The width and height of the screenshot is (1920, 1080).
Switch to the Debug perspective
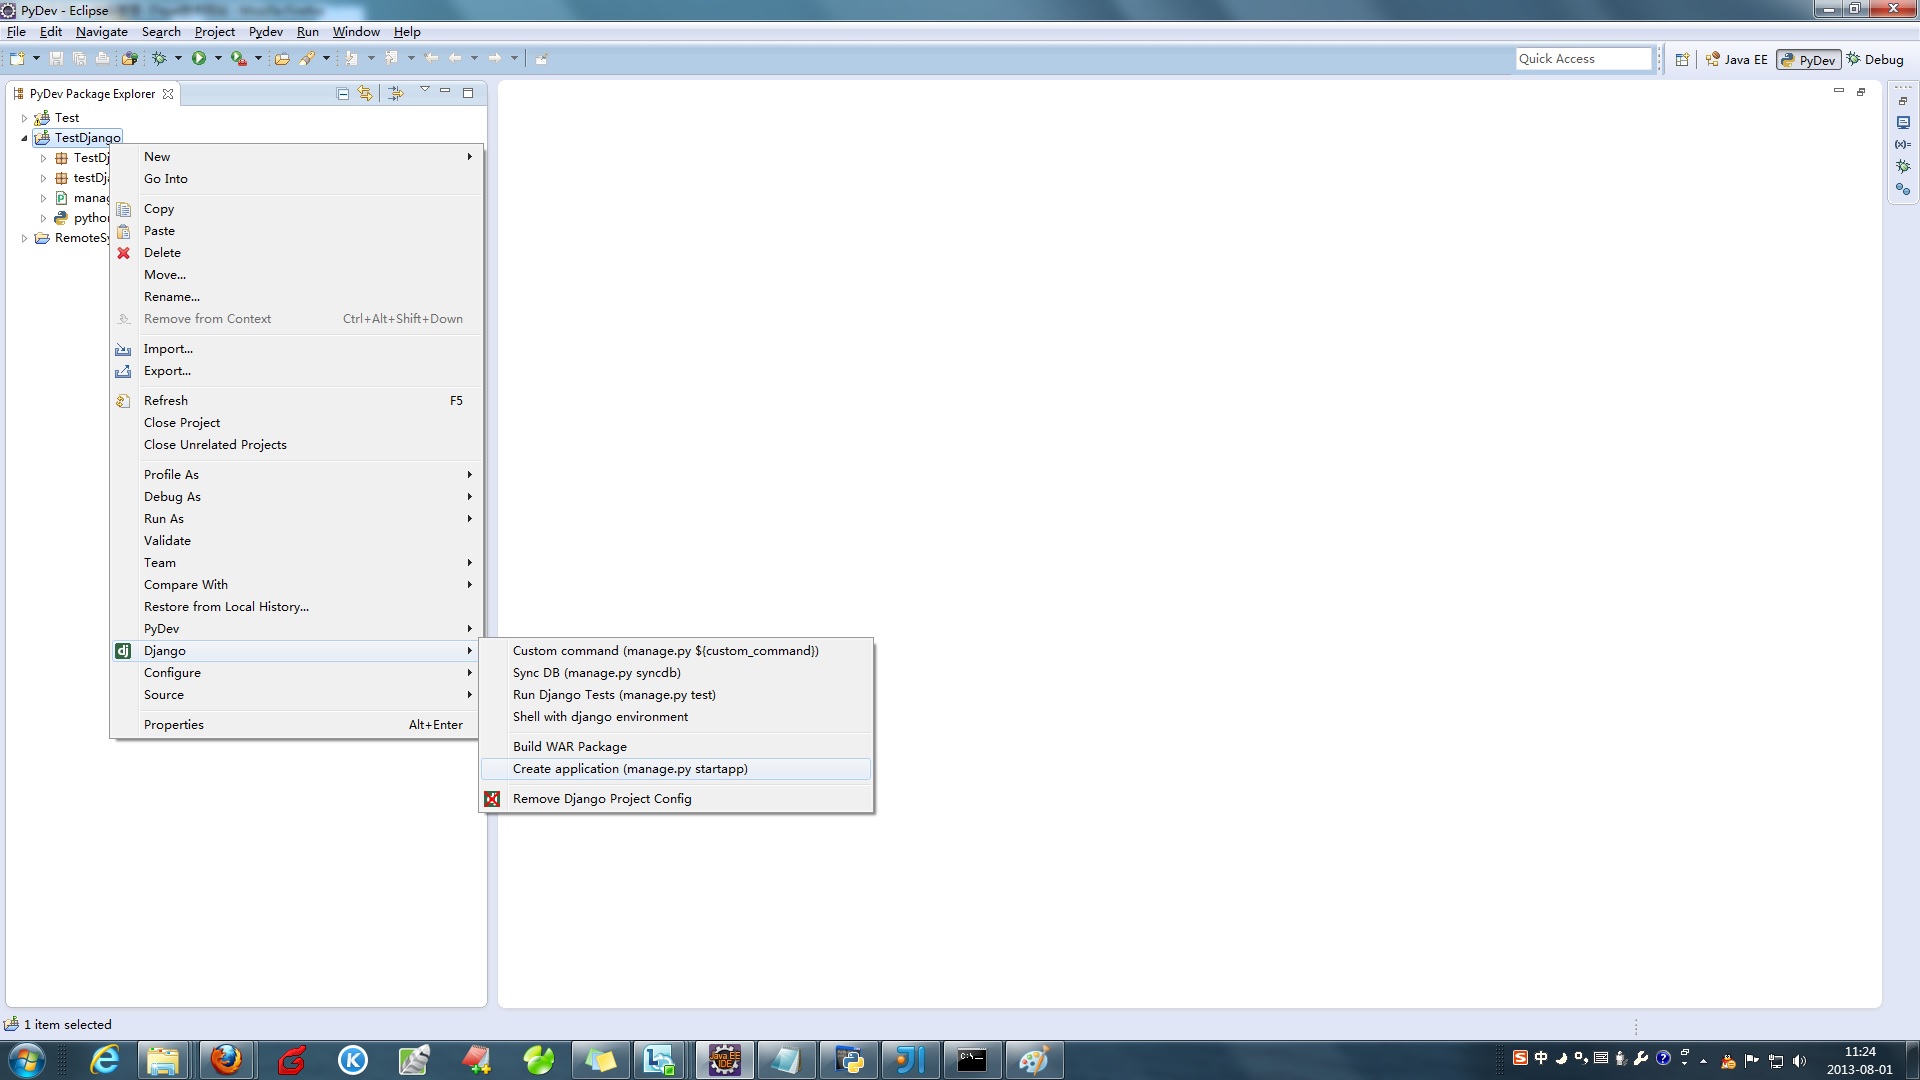click(x=1875, y=59)
